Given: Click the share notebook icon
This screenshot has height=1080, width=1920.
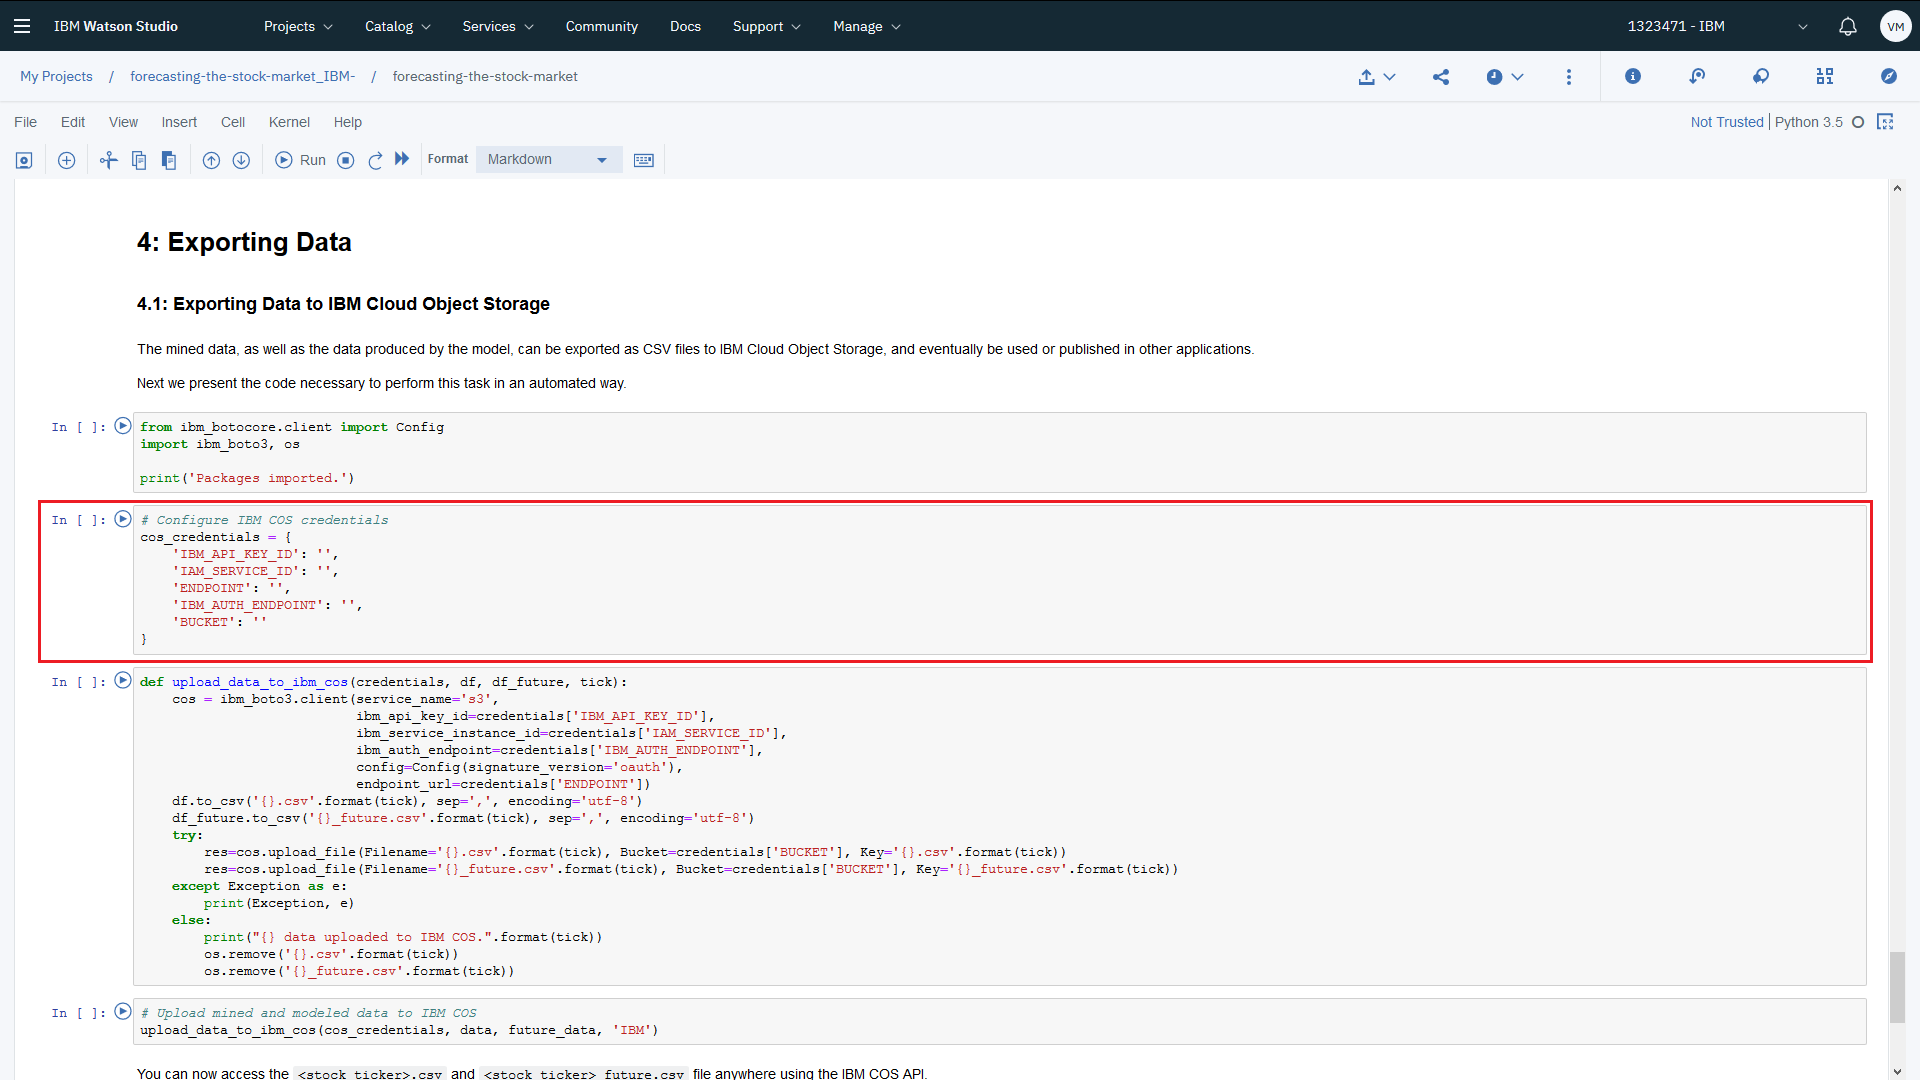Looking at the screenshot, I should (x=1441, y=76).
